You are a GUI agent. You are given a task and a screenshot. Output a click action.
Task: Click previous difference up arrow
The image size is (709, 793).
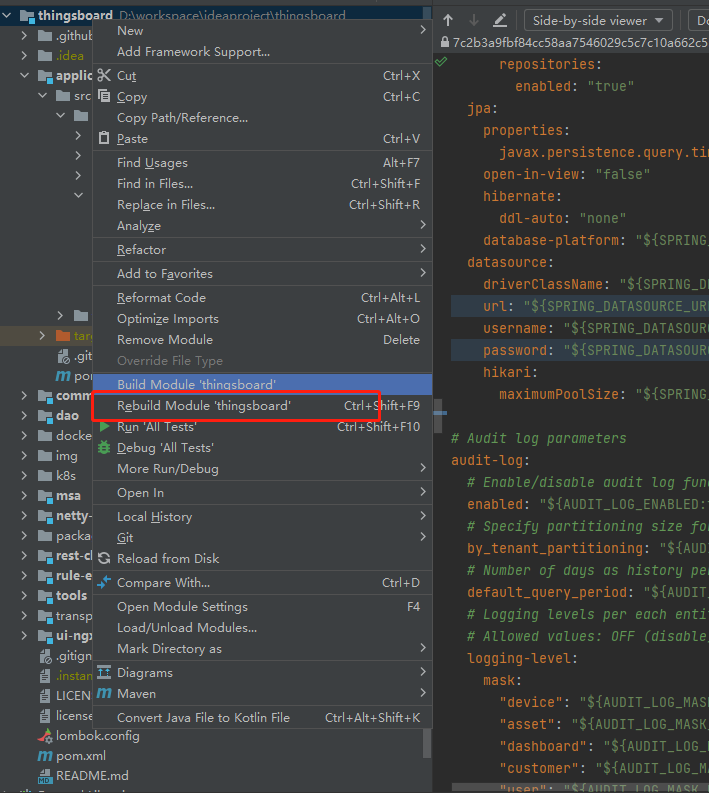pyautogui.click(x=448, y=20)
